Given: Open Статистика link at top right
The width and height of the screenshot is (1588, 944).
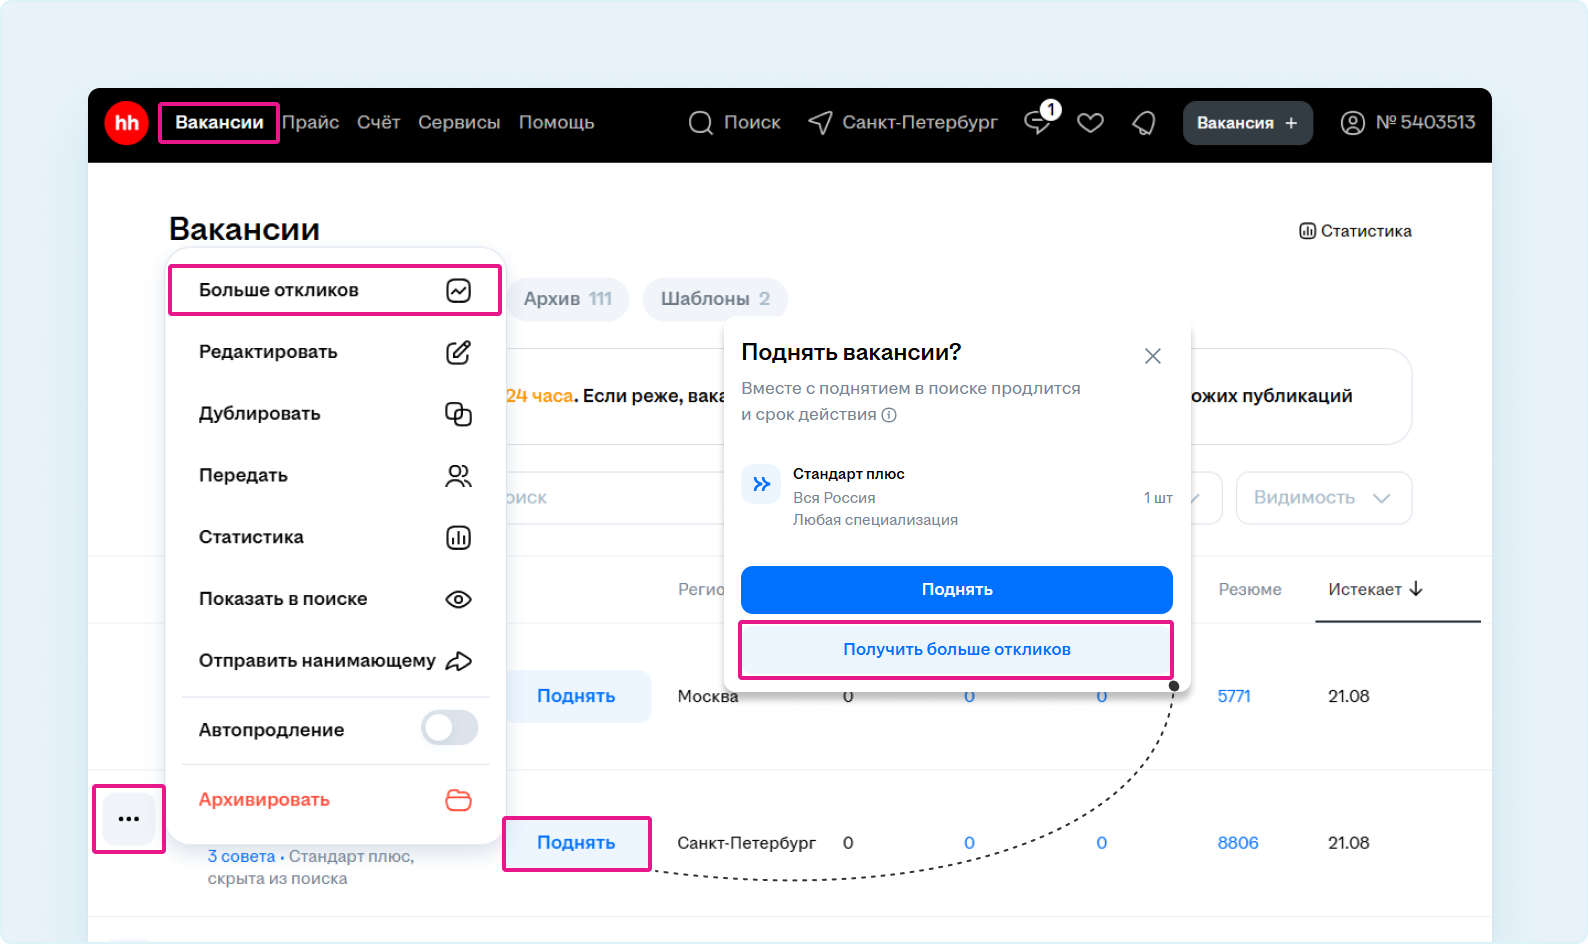Looking at the screenshot, I should [1356, 231].
